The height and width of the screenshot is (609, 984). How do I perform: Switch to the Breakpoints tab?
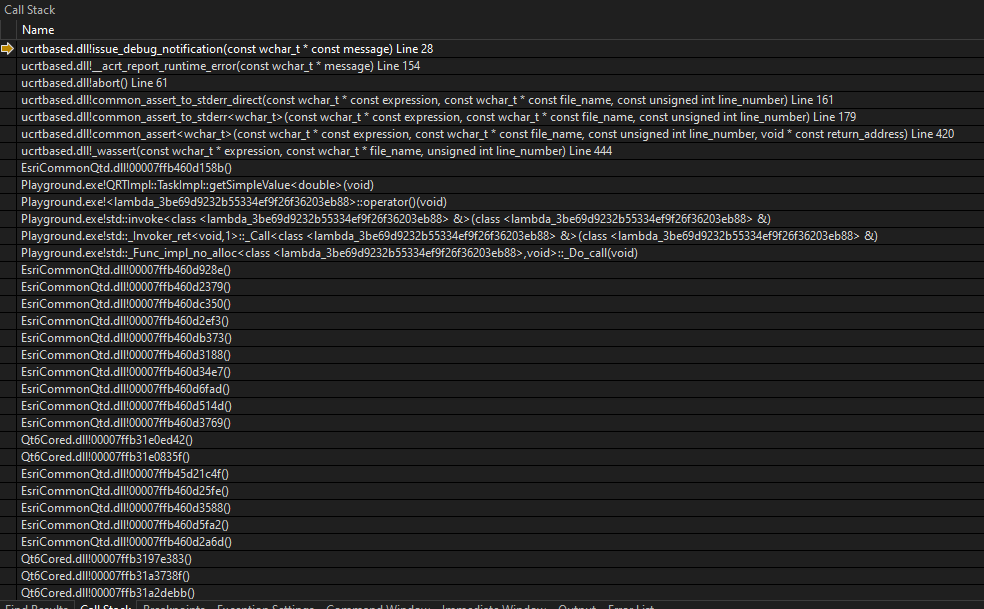coord(174,606)
